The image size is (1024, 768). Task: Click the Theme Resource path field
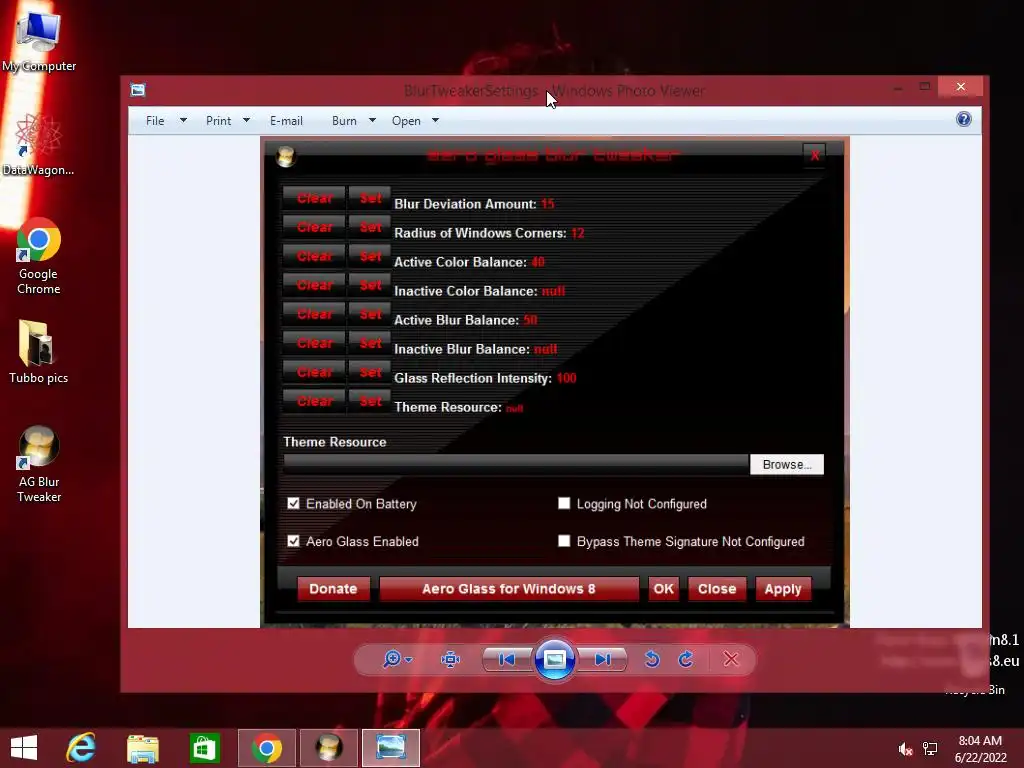click(516, 464)
